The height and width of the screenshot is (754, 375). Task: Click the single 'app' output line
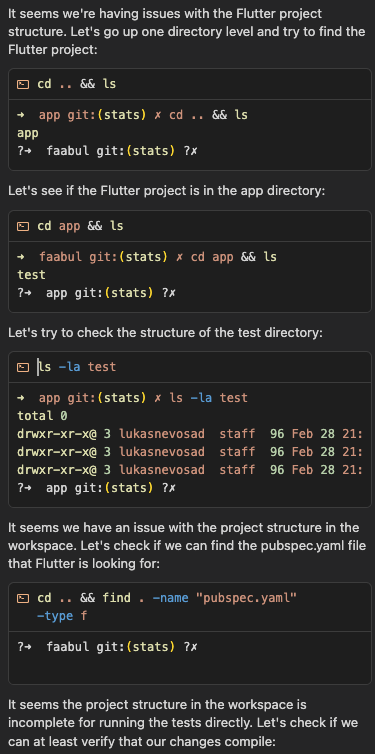pyautogui.click(x=28, y=133)
